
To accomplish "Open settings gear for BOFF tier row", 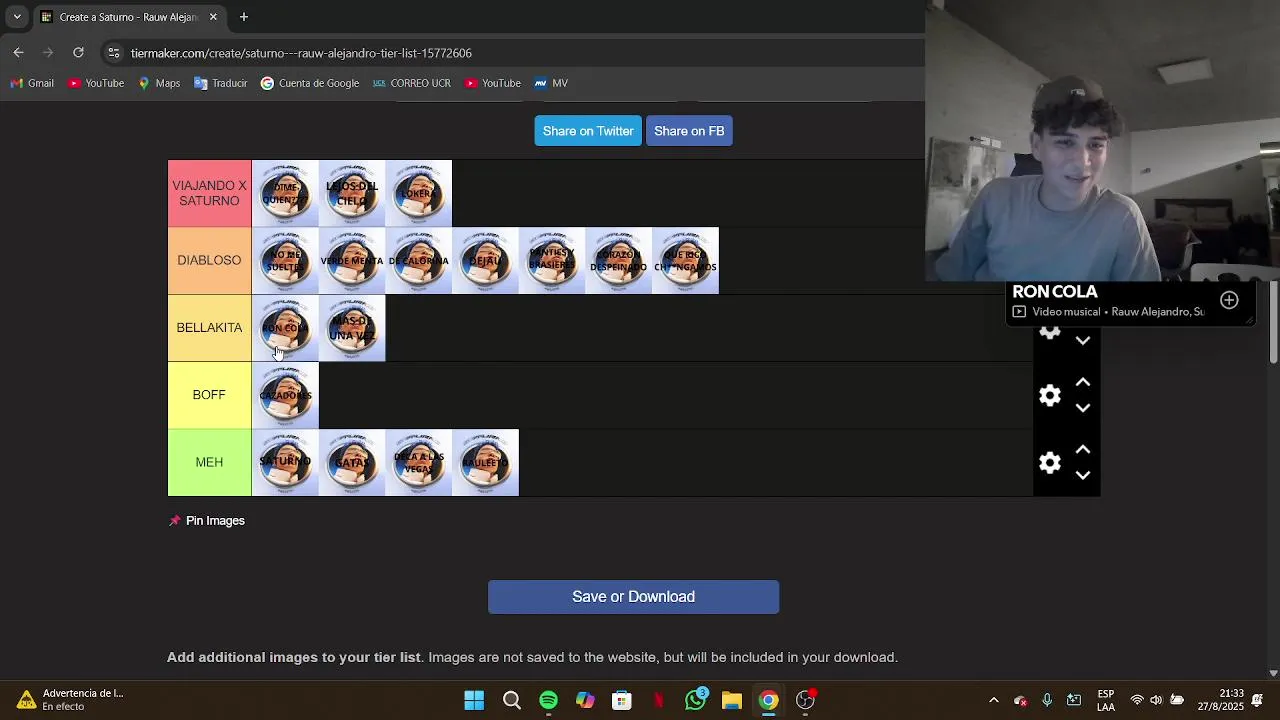I will (1049, 395).
